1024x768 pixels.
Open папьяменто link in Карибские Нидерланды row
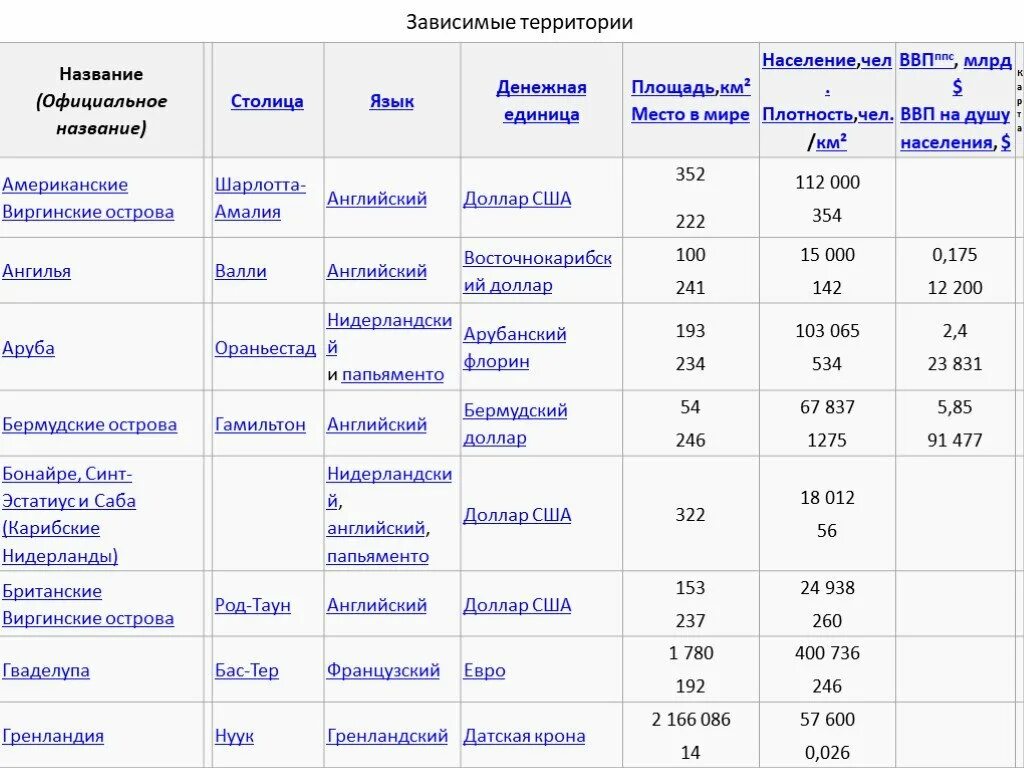(x=377, y=556)
